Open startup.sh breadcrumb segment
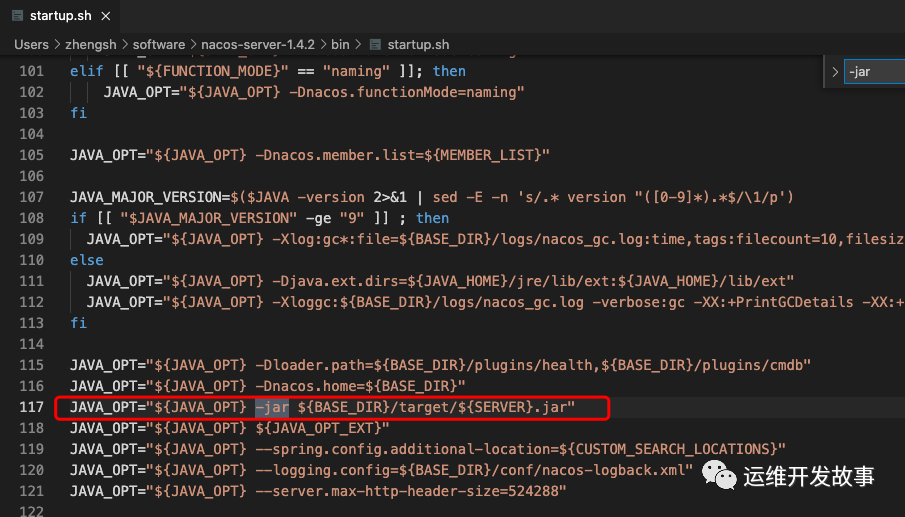The height and width of the screenshot is (517, 905). point(418,44)
